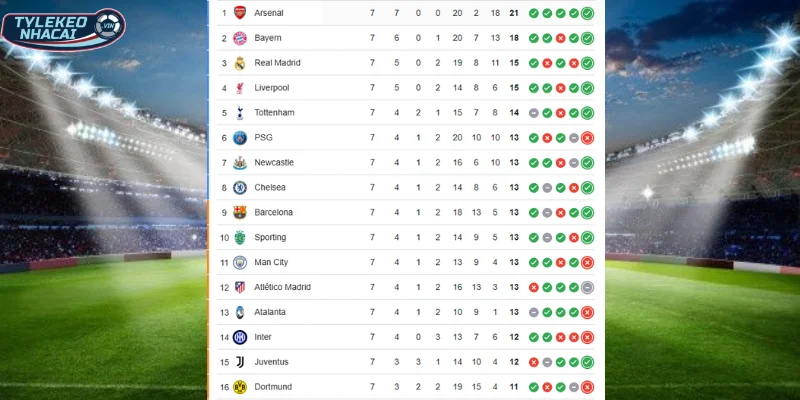Viewport: 800px width, 400px height.
Task: Click the Arsenal club crest icon
Action: click(x=239, y=13)
